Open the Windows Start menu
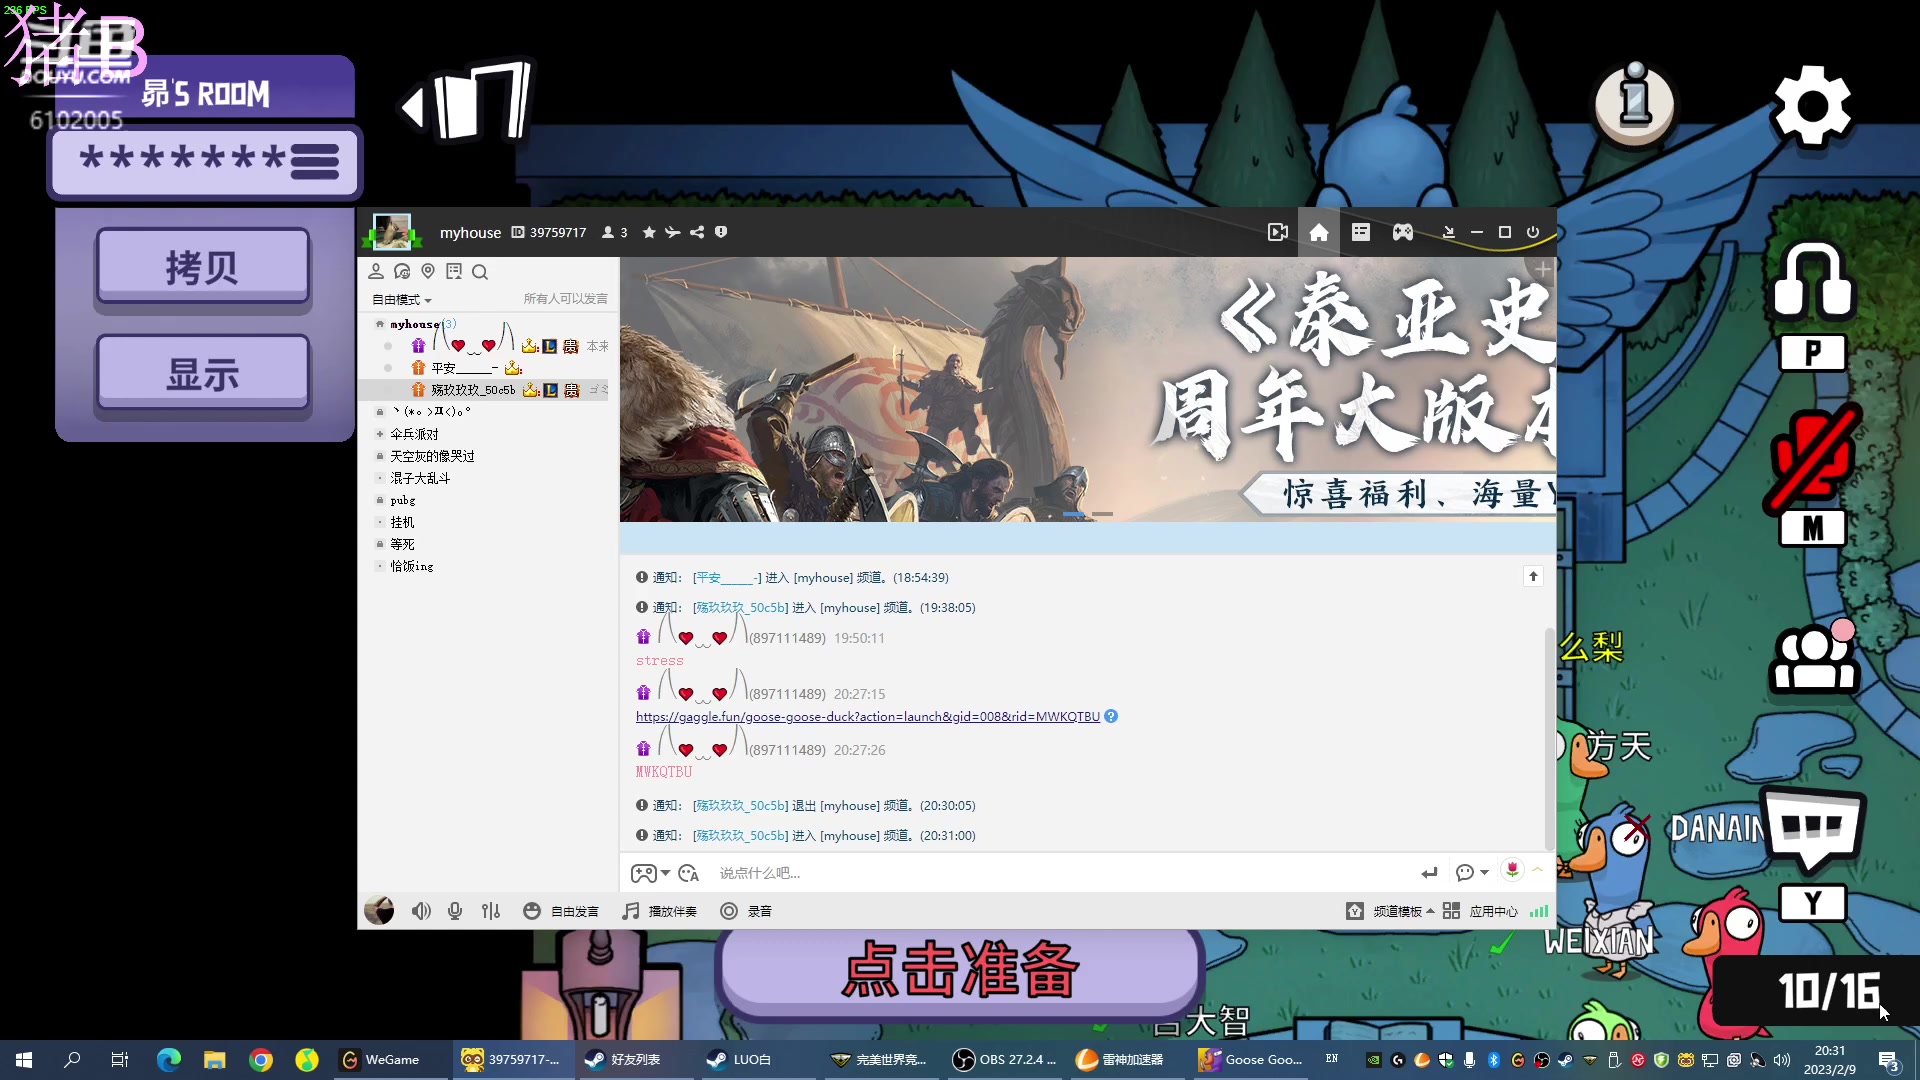 pos(24,1060)
